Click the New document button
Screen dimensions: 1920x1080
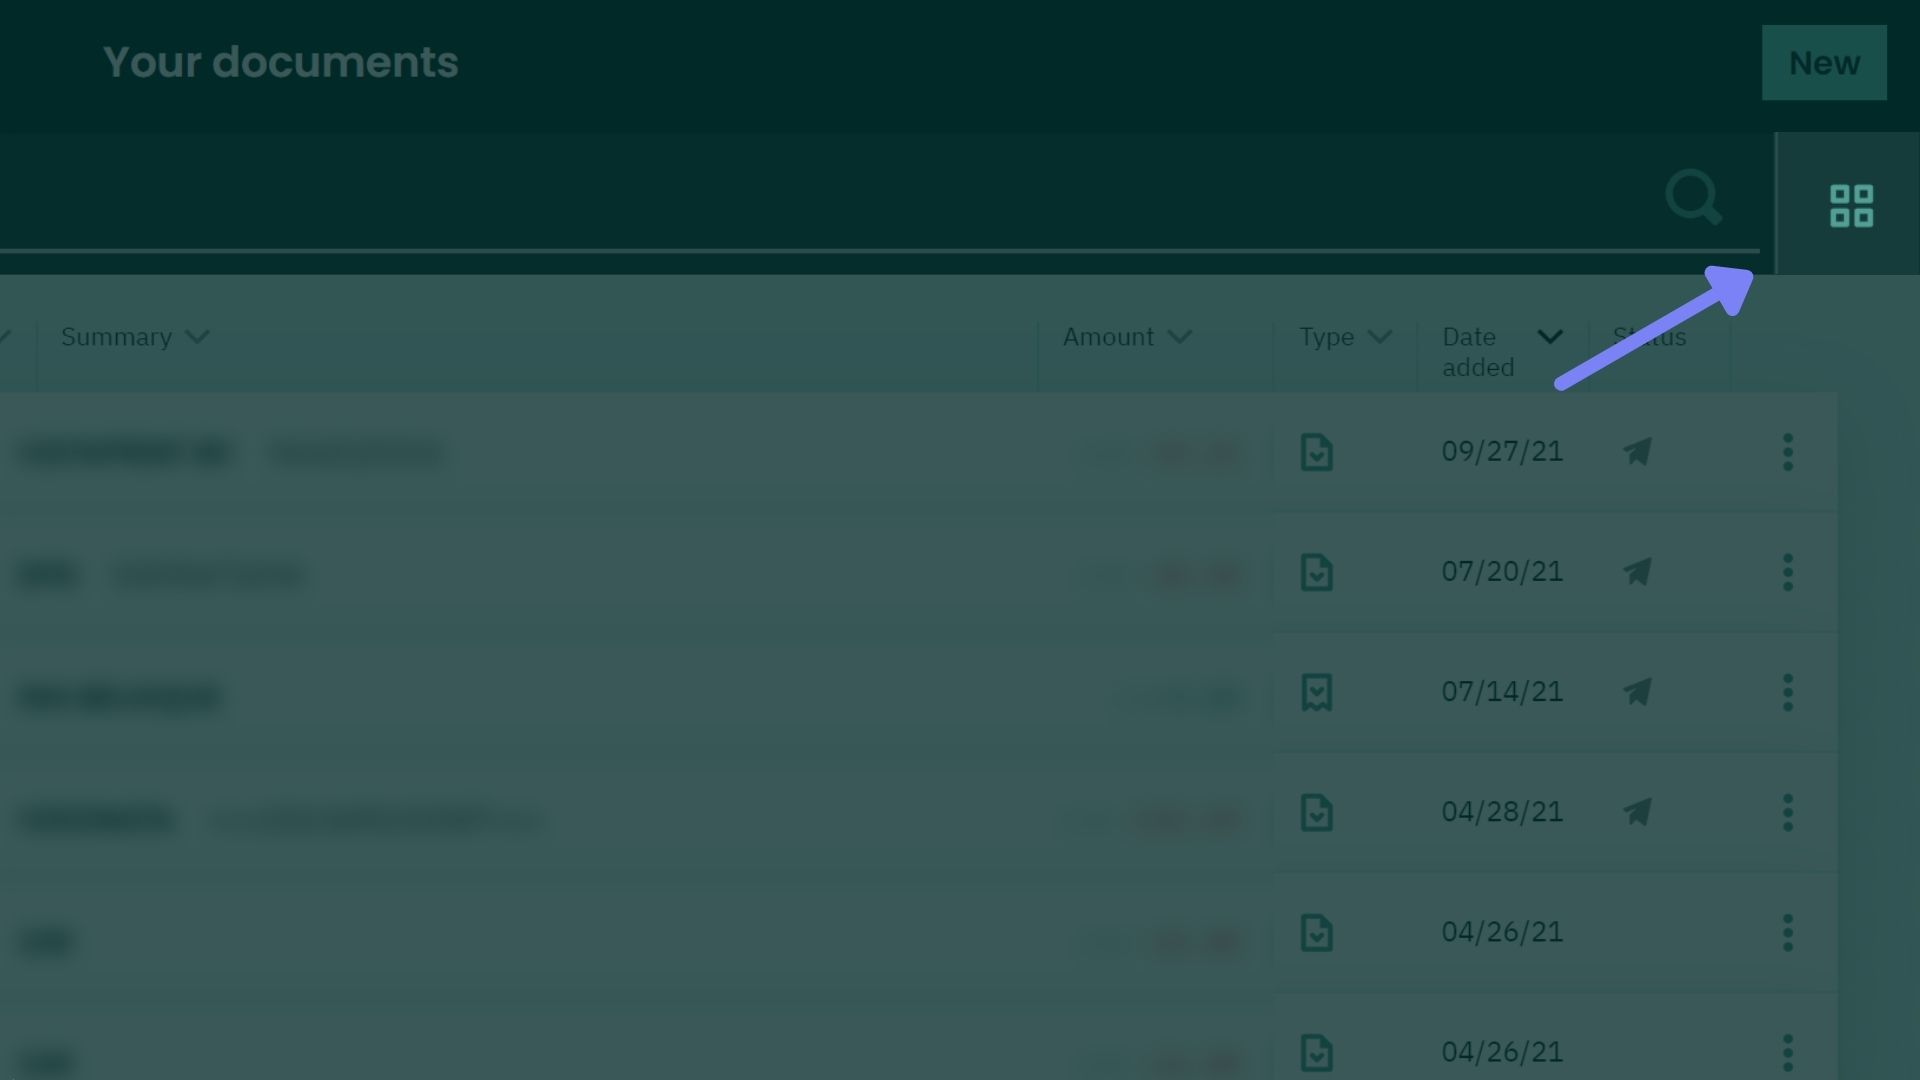point(1824,62)
